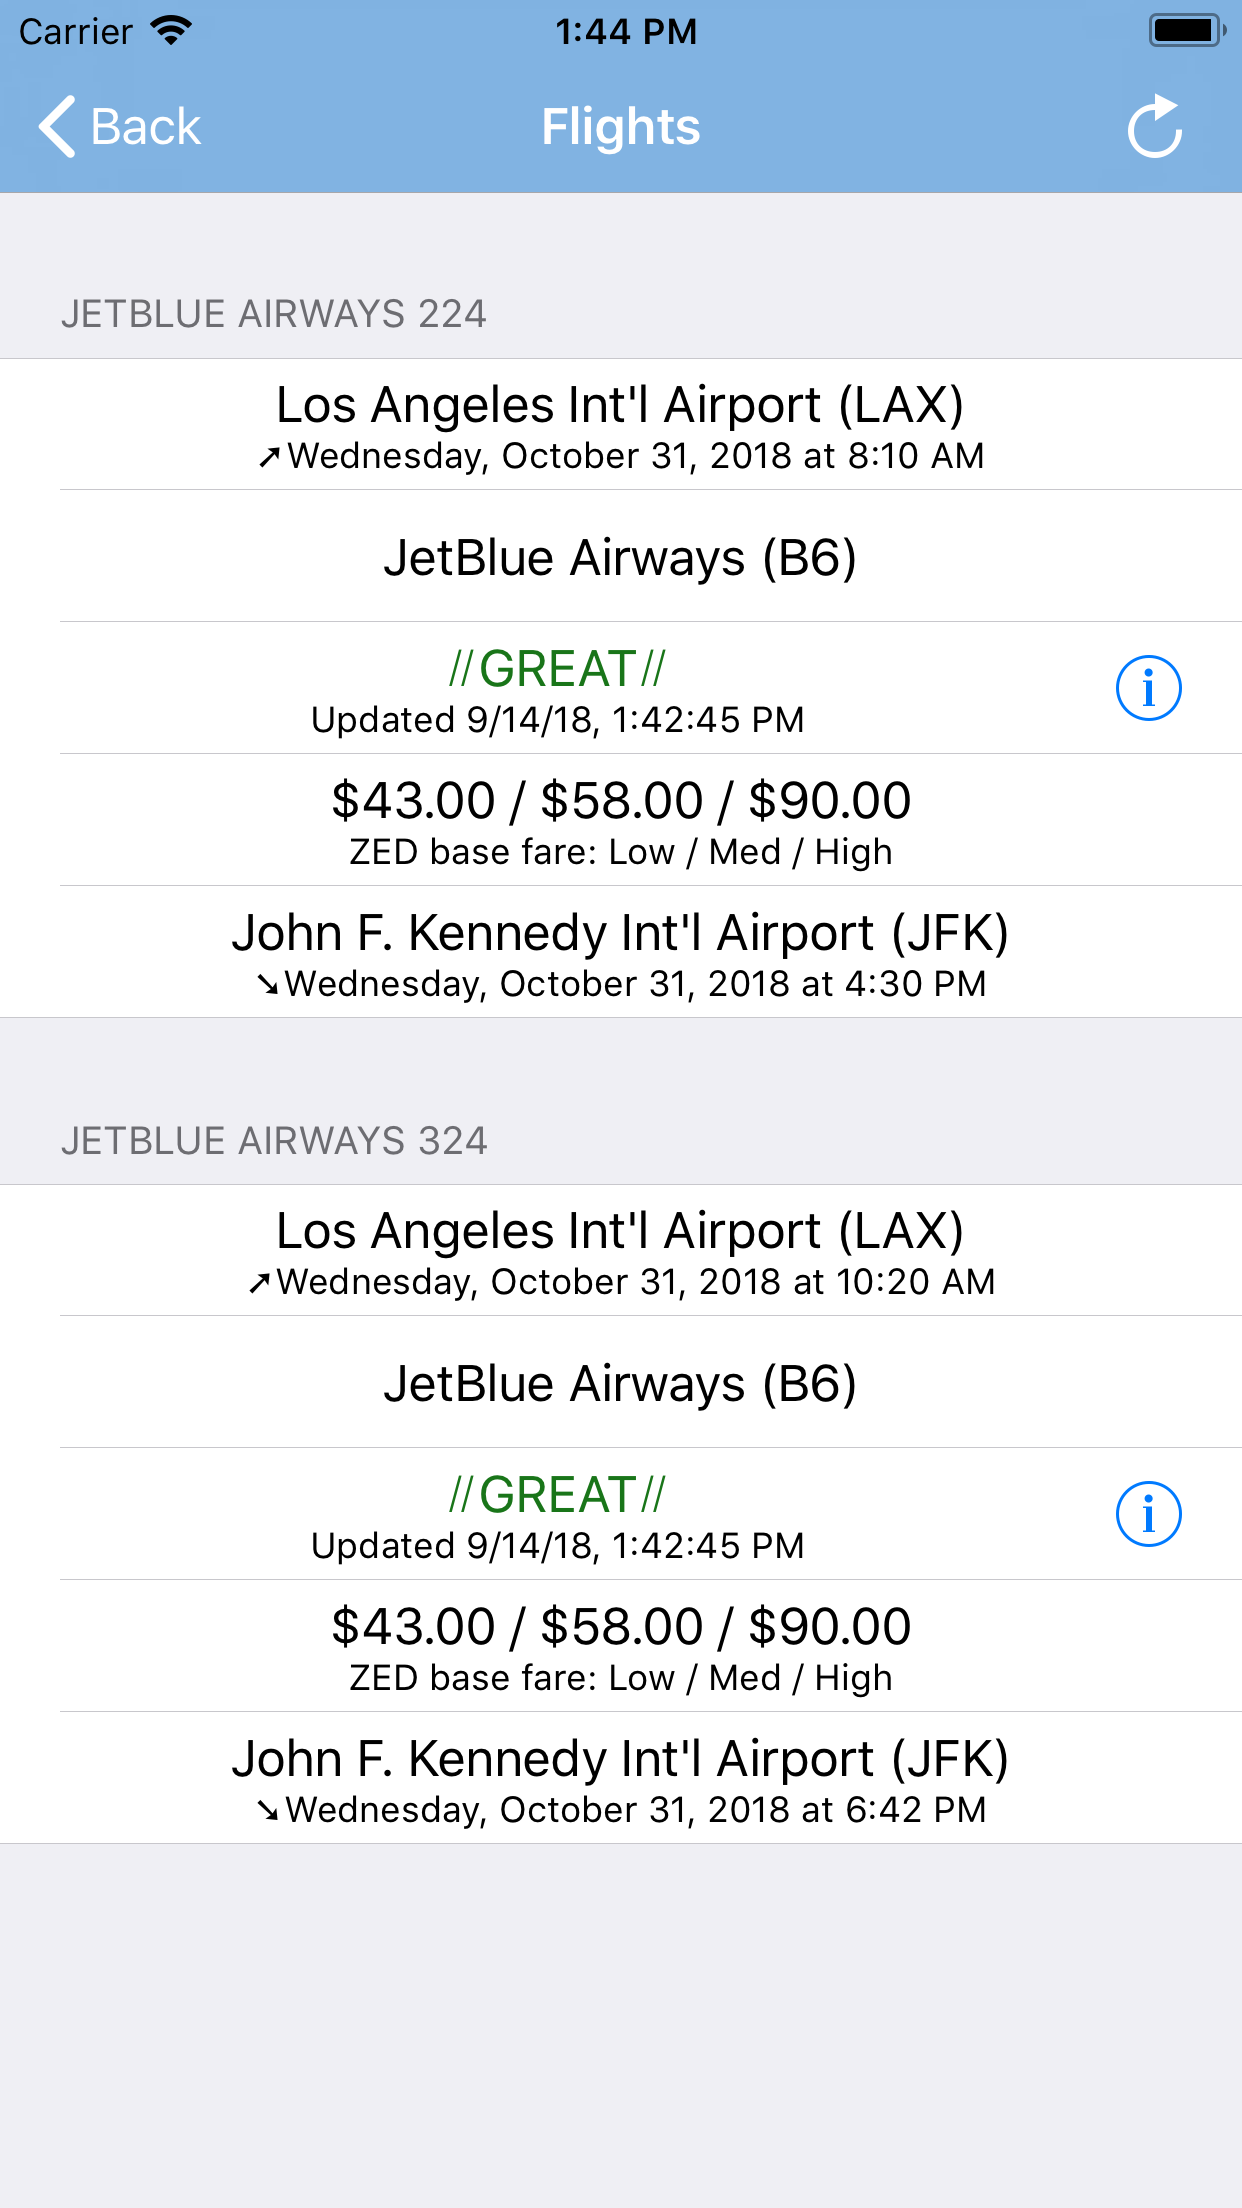
Task: Tap ZED base fare row for flight 324
Action: [621, 1646]
